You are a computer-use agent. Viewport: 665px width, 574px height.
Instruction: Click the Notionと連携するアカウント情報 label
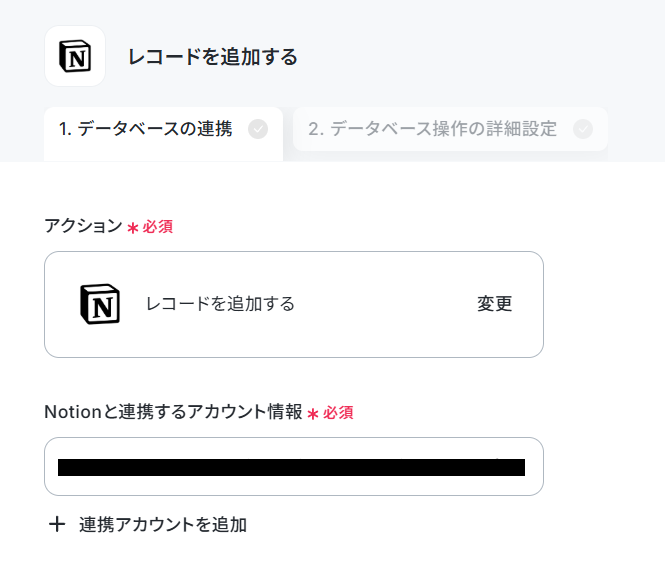[173, 412]
